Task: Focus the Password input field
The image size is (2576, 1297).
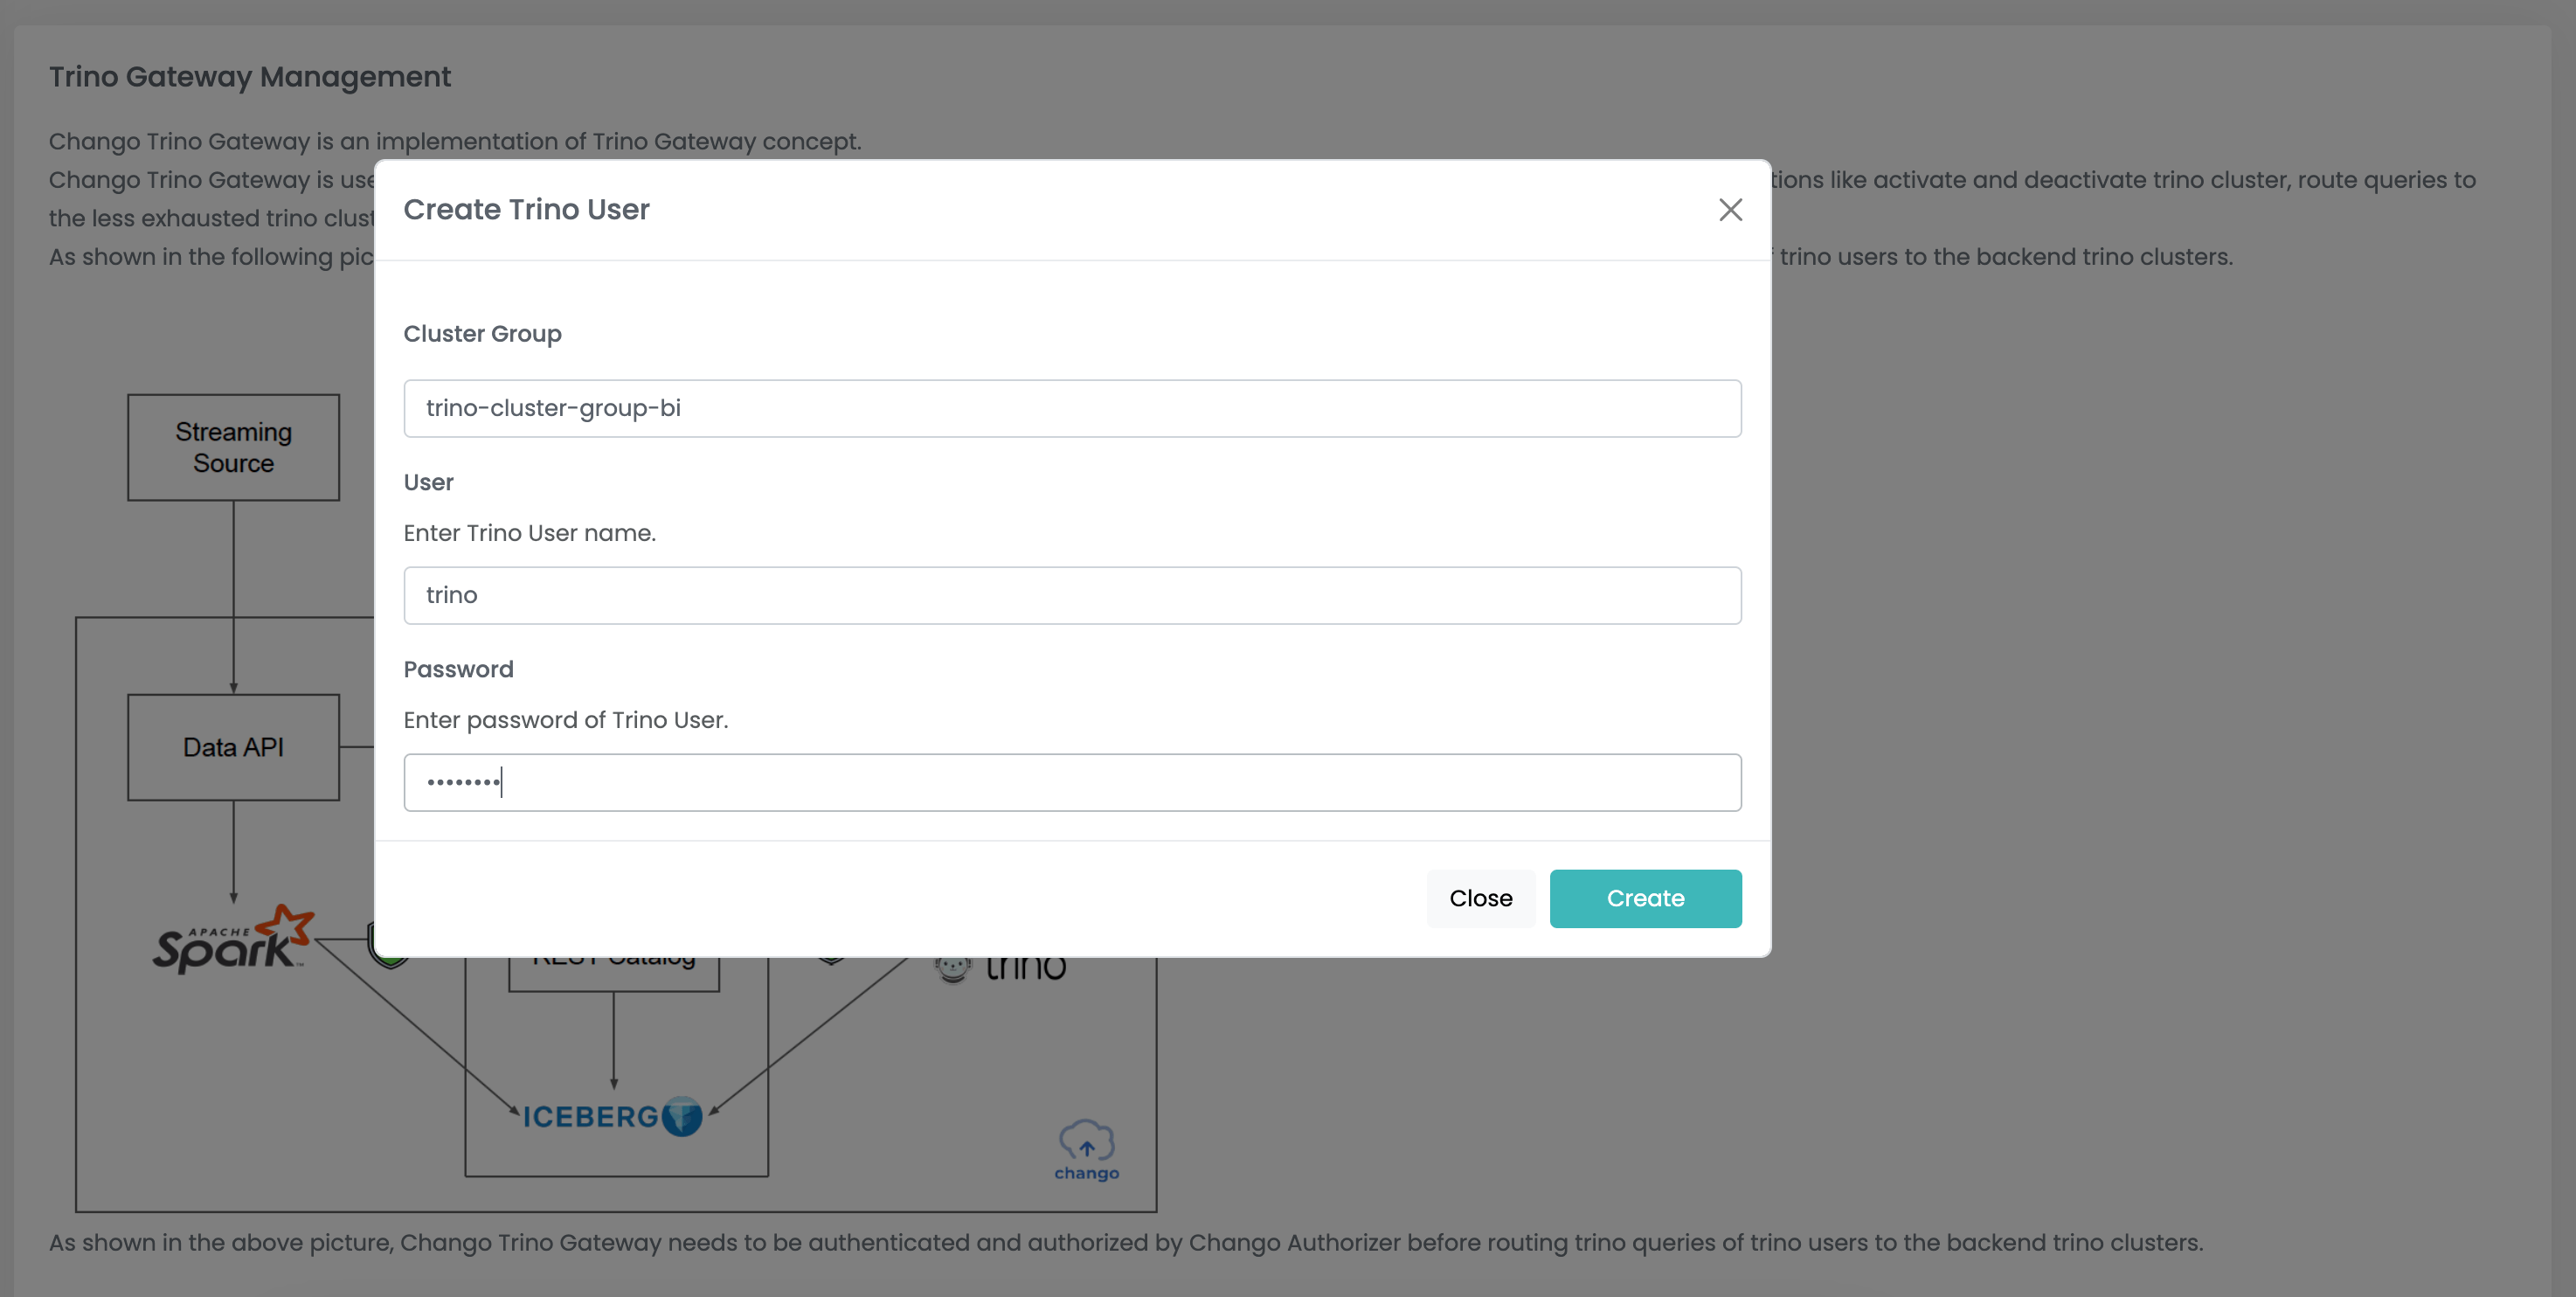Action: pyautogui.click(x=1072, y=782)
